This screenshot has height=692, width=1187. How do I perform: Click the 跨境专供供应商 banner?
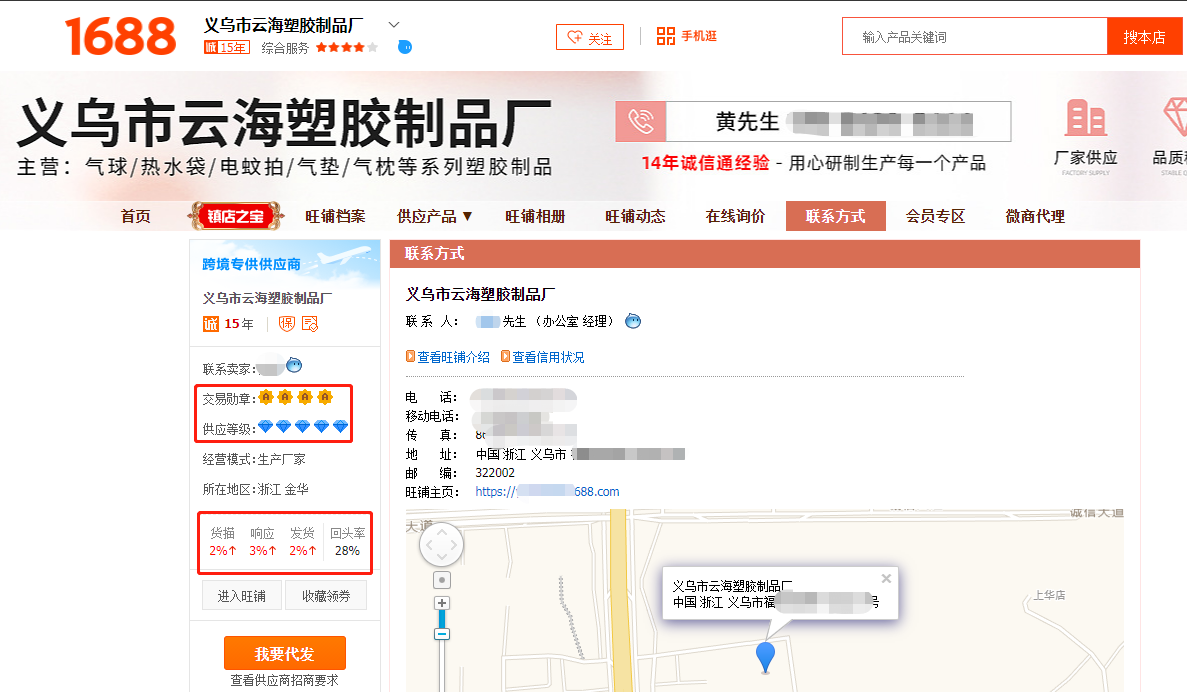point(285,263)
